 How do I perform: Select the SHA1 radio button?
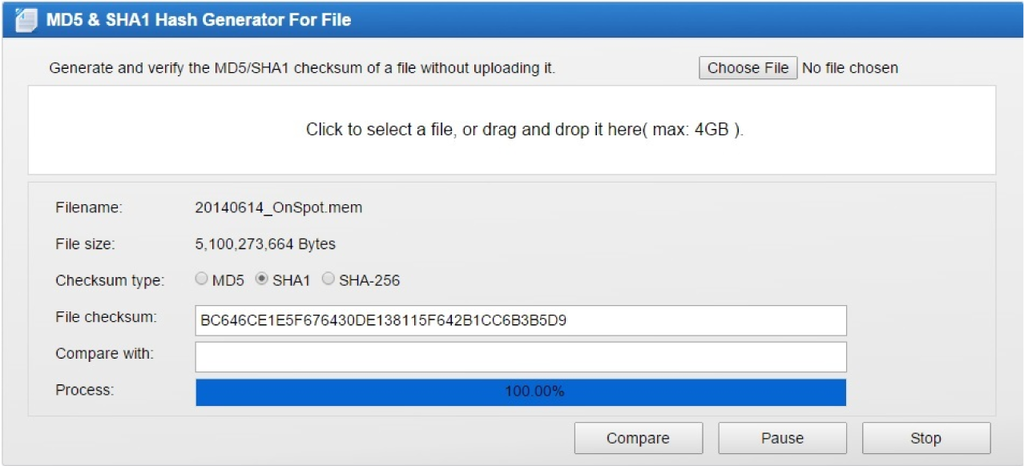point(263,280)
